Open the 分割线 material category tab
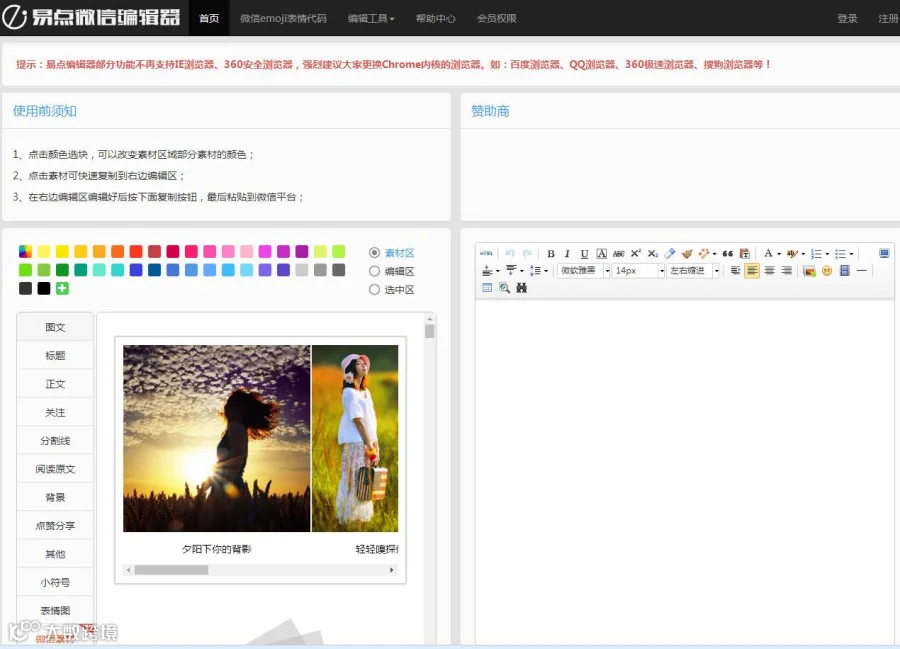The height and width of the screenshot is (649, 900). click(55, 441)
